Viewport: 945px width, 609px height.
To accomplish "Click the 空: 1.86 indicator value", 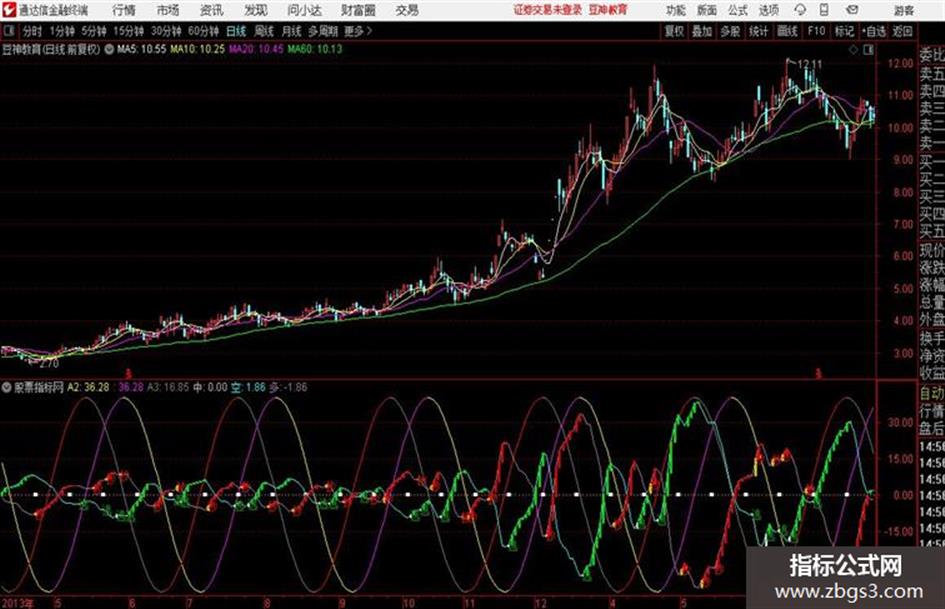I will pyautogui.click(x=248, y=387).
